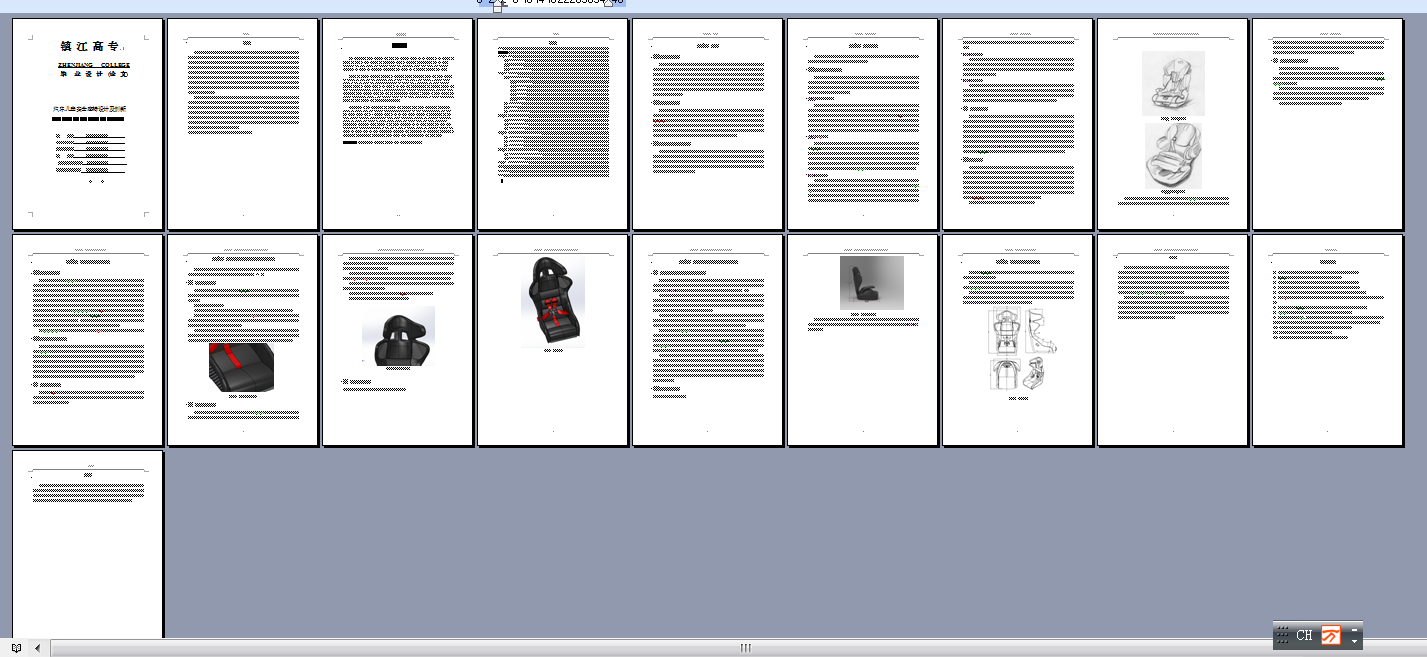Select the fourteenth page thumbnail
This screenshot has height=657, width=1427.
click(708, 340)
